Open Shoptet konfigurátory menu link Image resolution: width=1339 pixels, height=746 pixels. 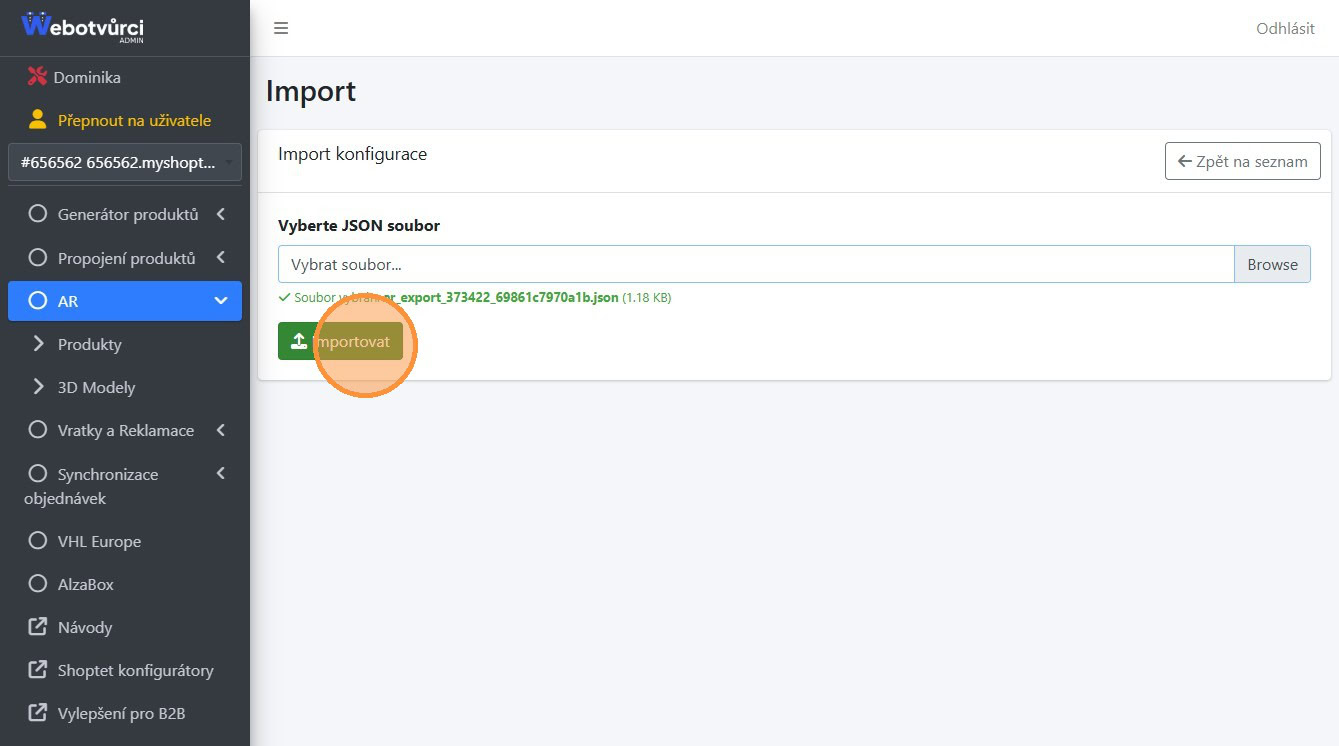[125, 670]
